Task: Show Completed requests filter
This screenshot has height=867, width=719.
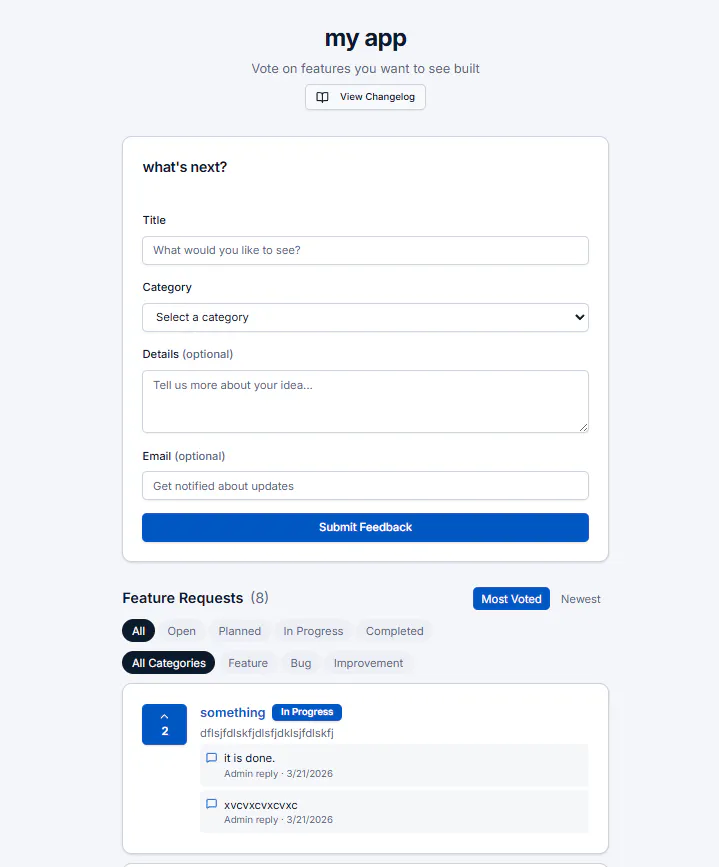Action: point(394,631)
